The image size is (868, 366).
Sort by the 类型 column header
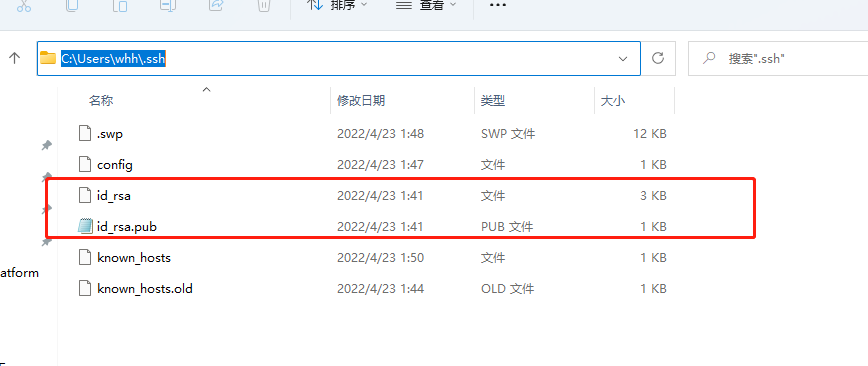click(x=493, y=101)
